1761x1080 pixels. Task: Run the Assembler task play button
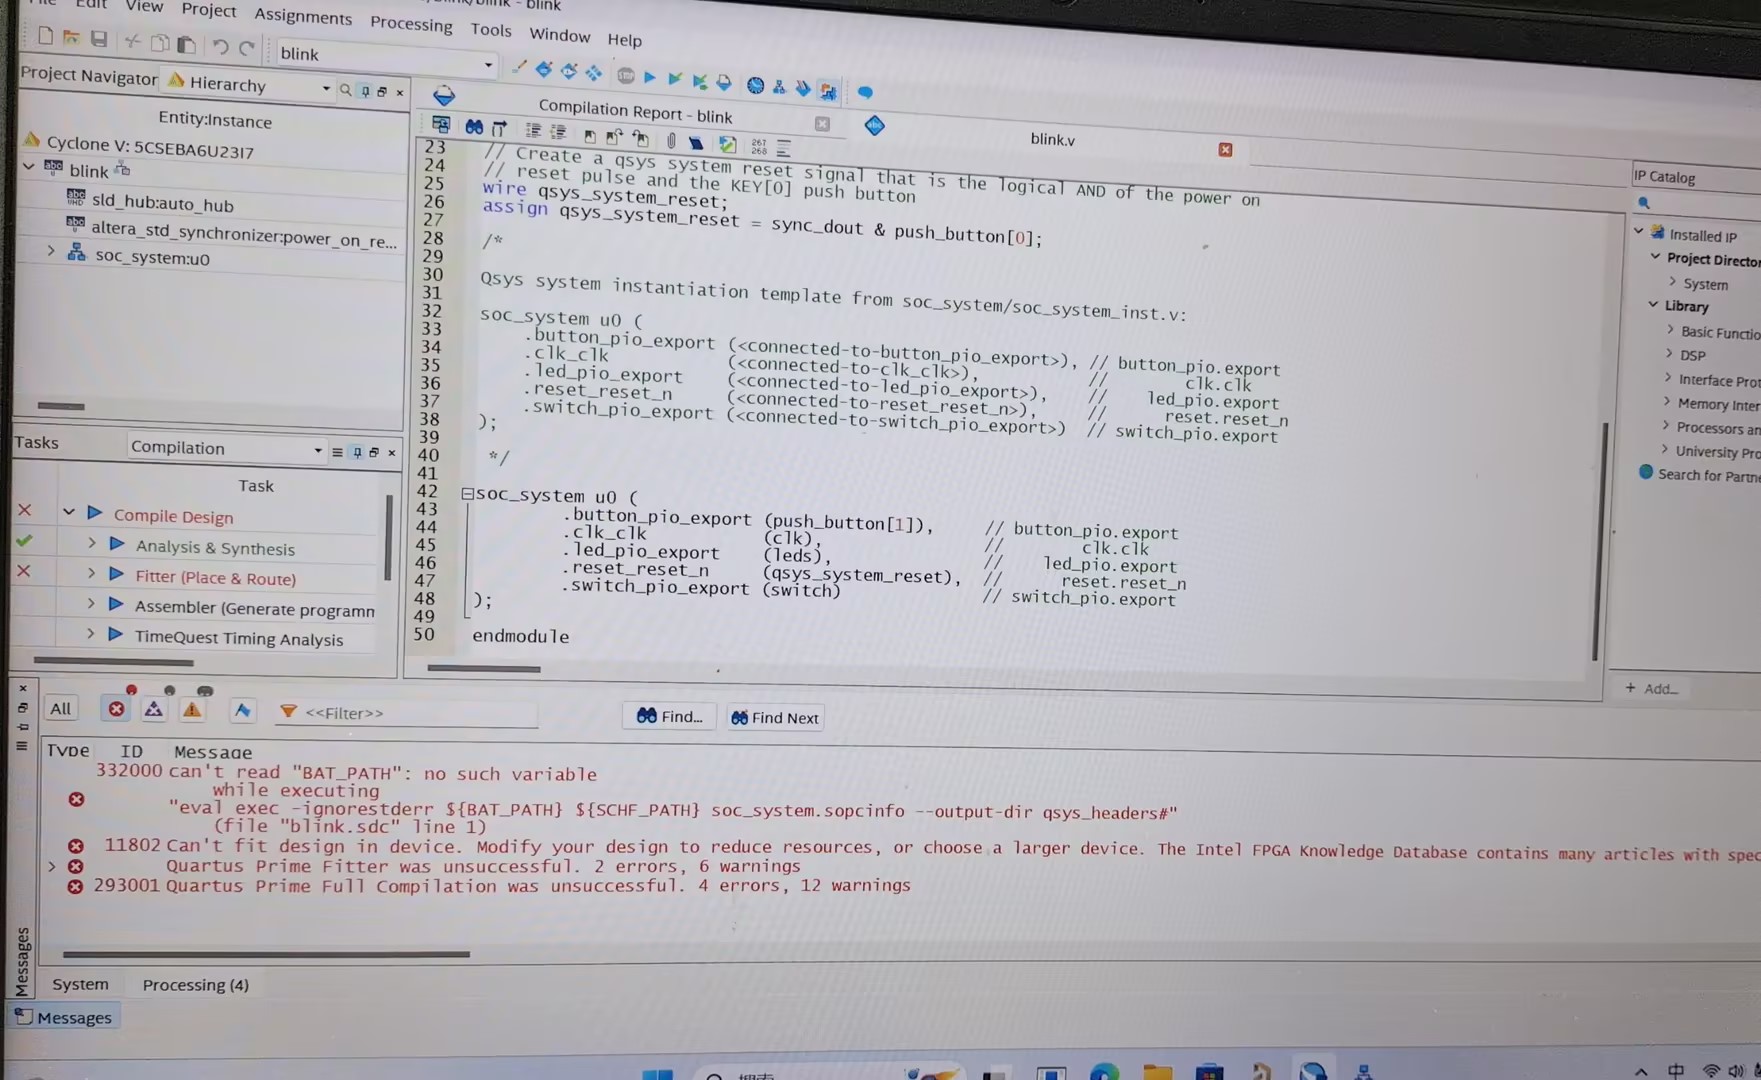click(115, 604)
